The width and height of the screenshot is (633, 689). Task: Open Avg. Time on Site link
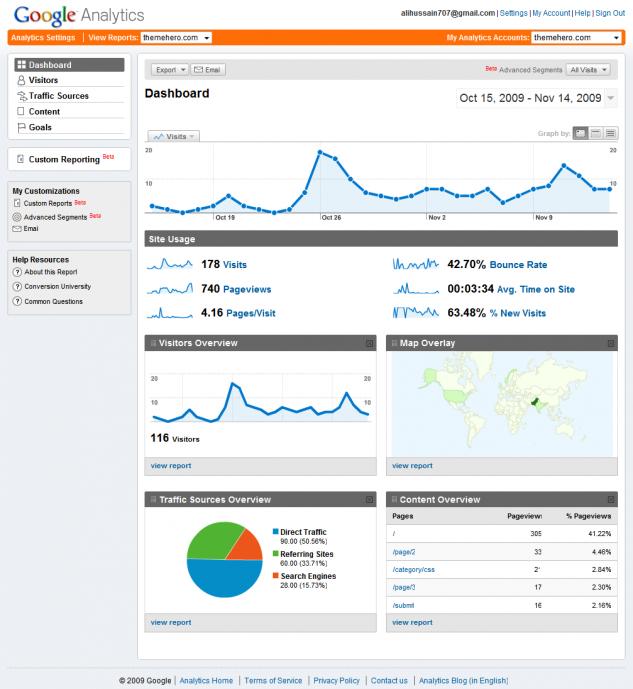536,289
